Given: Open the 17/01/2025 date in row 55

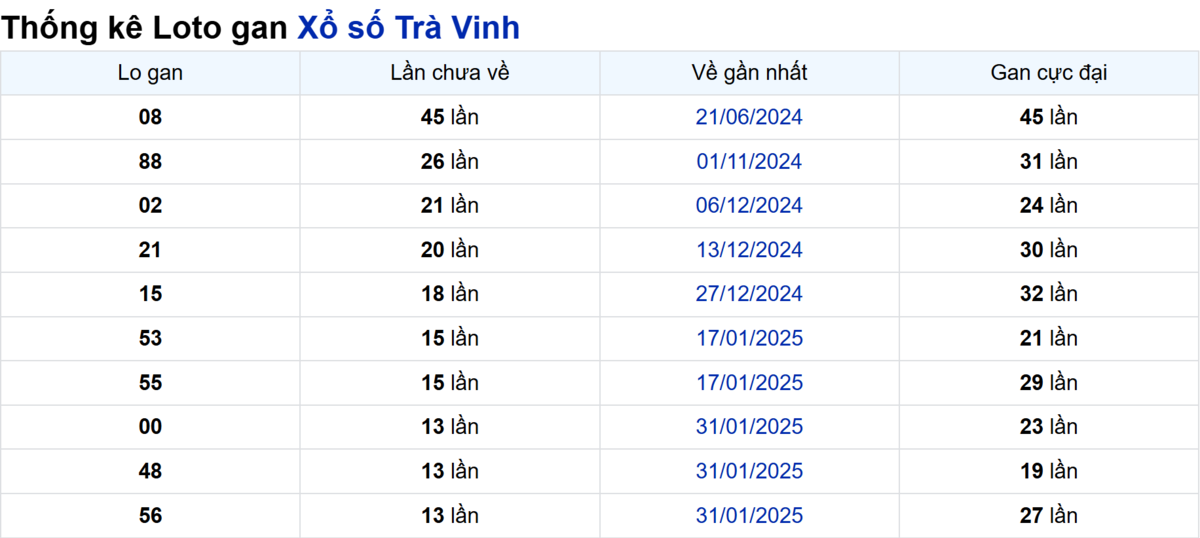Looking at the screenshot, I should (x=749, y=382).
